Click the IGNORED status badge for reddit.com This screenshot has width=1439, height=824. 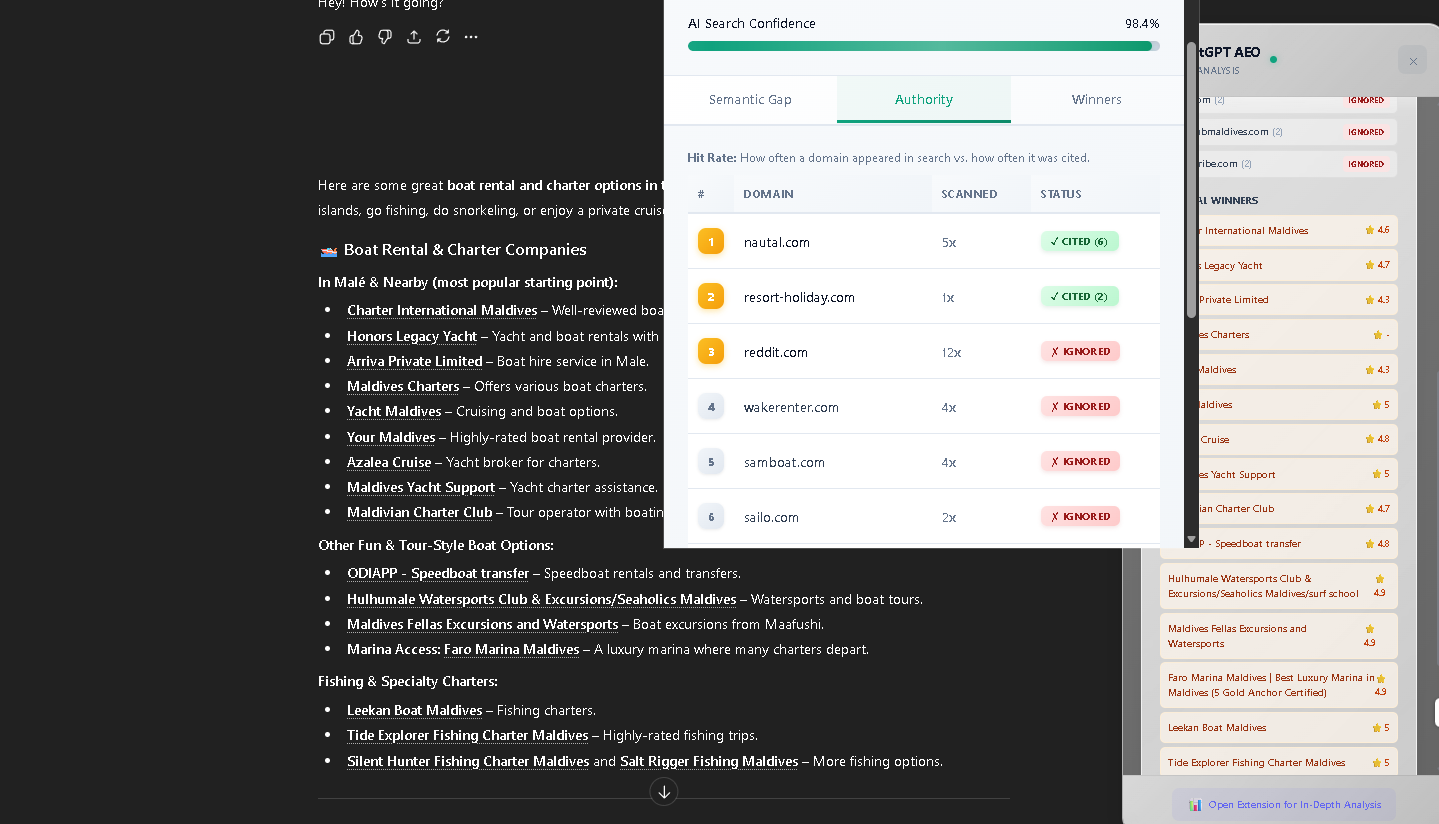[x=1080, y=352]
